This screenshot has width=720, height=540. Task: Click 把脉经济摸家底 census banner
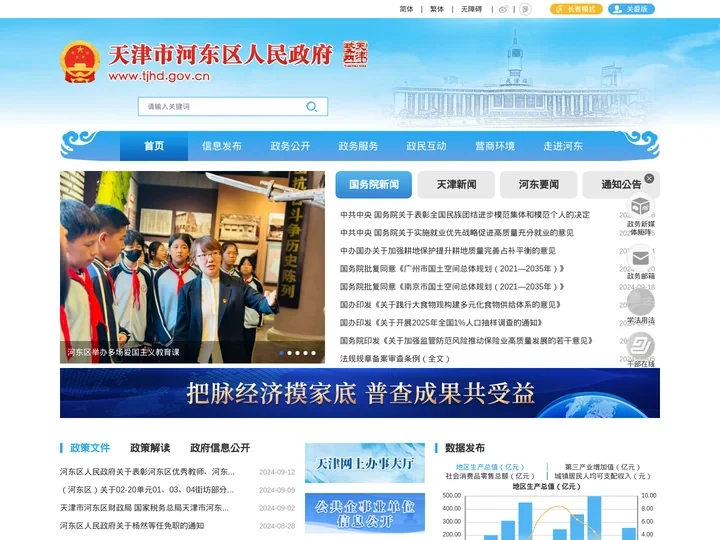(x=360, y=393)
